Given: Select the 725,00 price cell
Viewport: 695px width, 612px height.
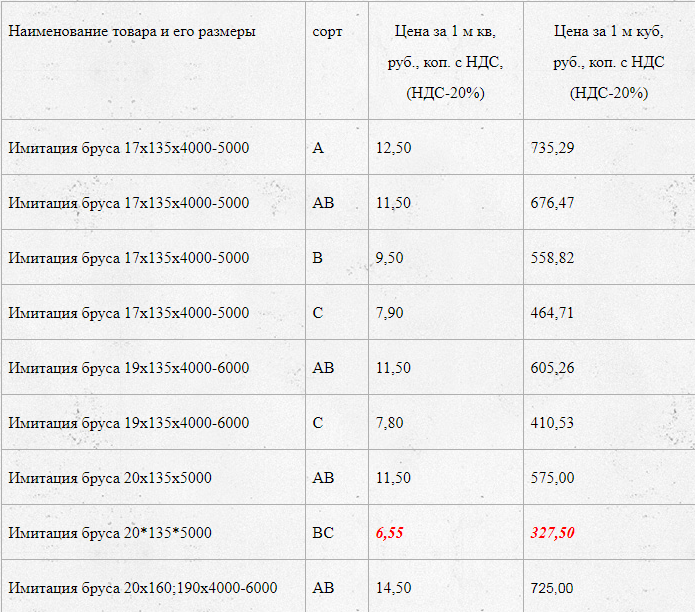Looking at the screenshot, I should 552,588.
